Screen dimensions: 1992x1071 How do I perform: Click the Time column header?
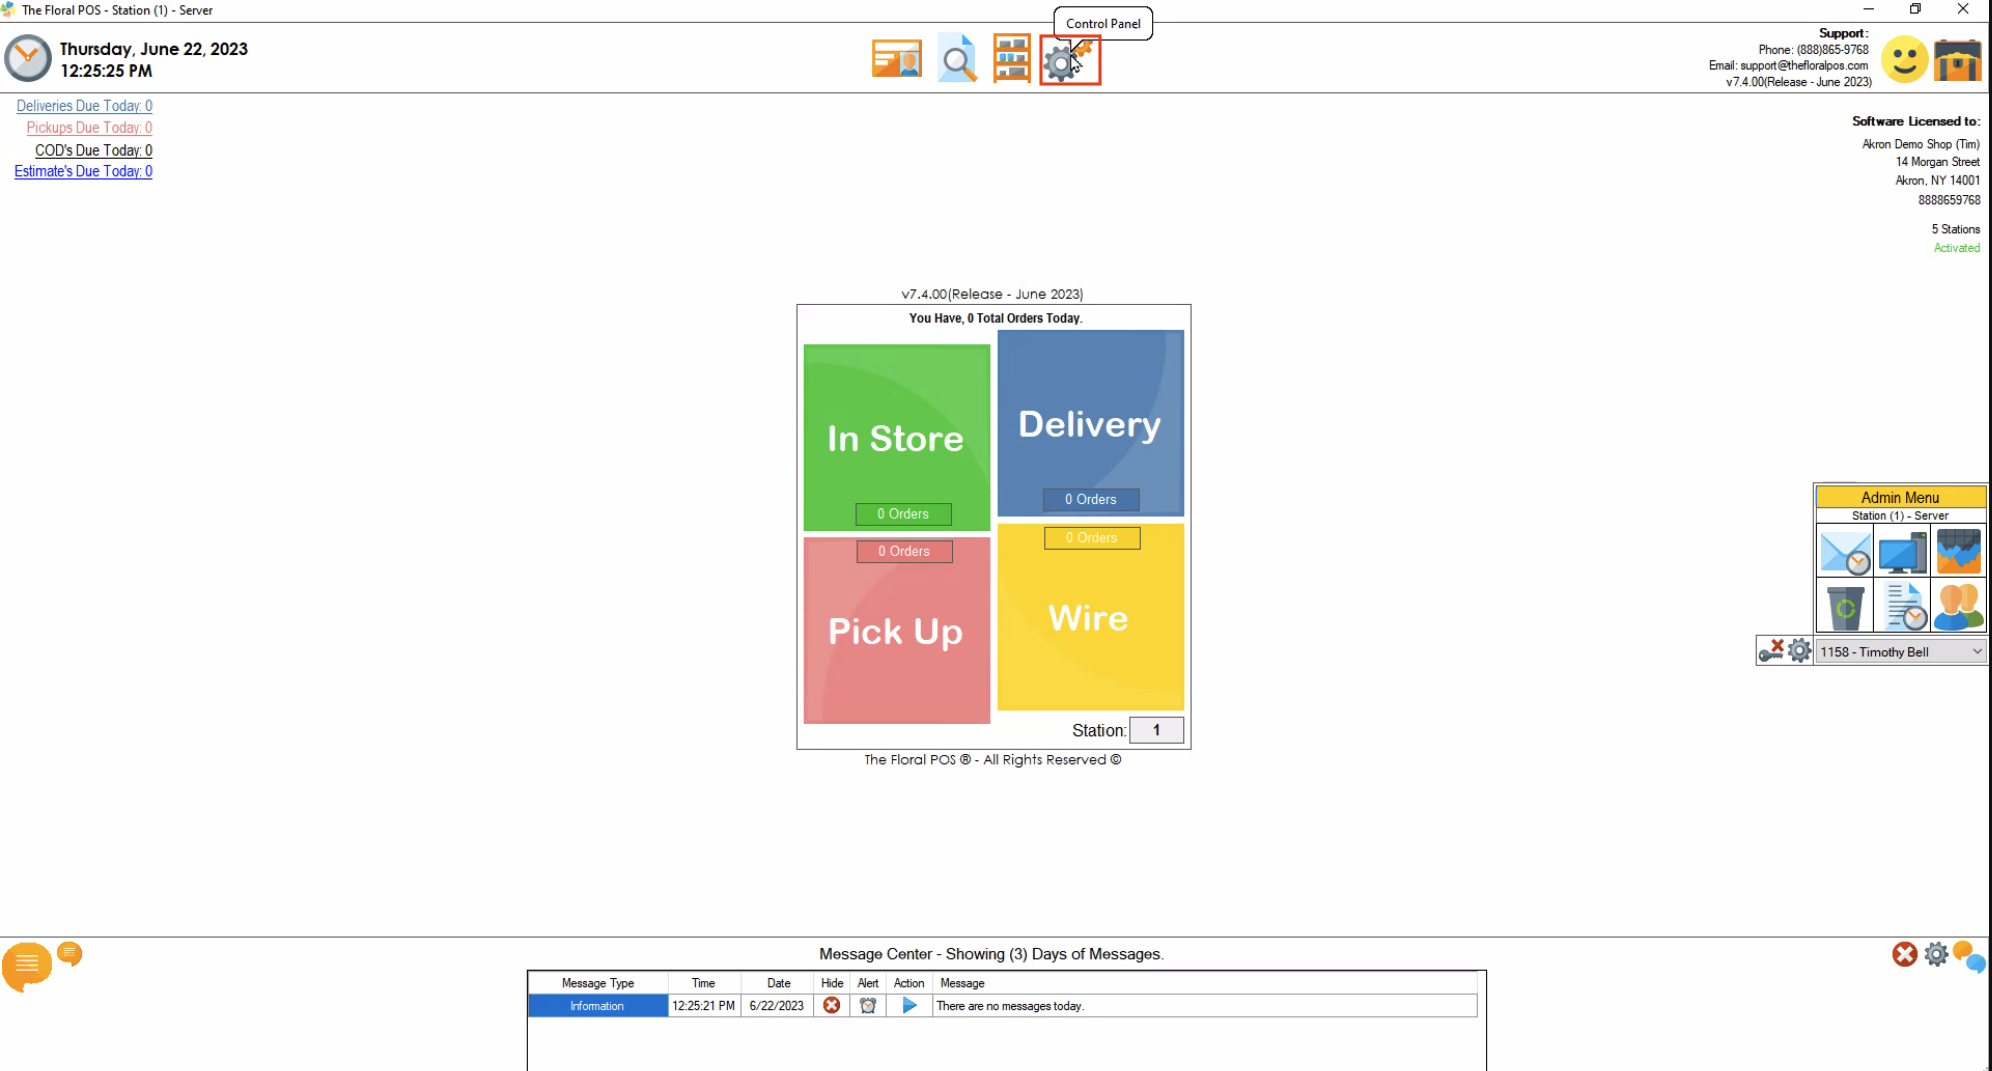pos(703,983)
